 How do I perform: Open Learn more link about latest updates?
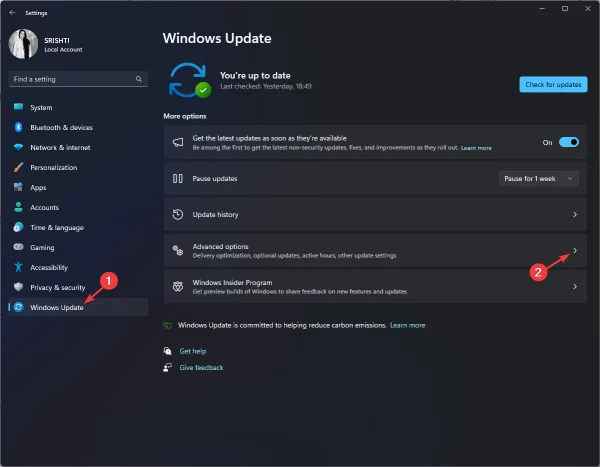476,148
